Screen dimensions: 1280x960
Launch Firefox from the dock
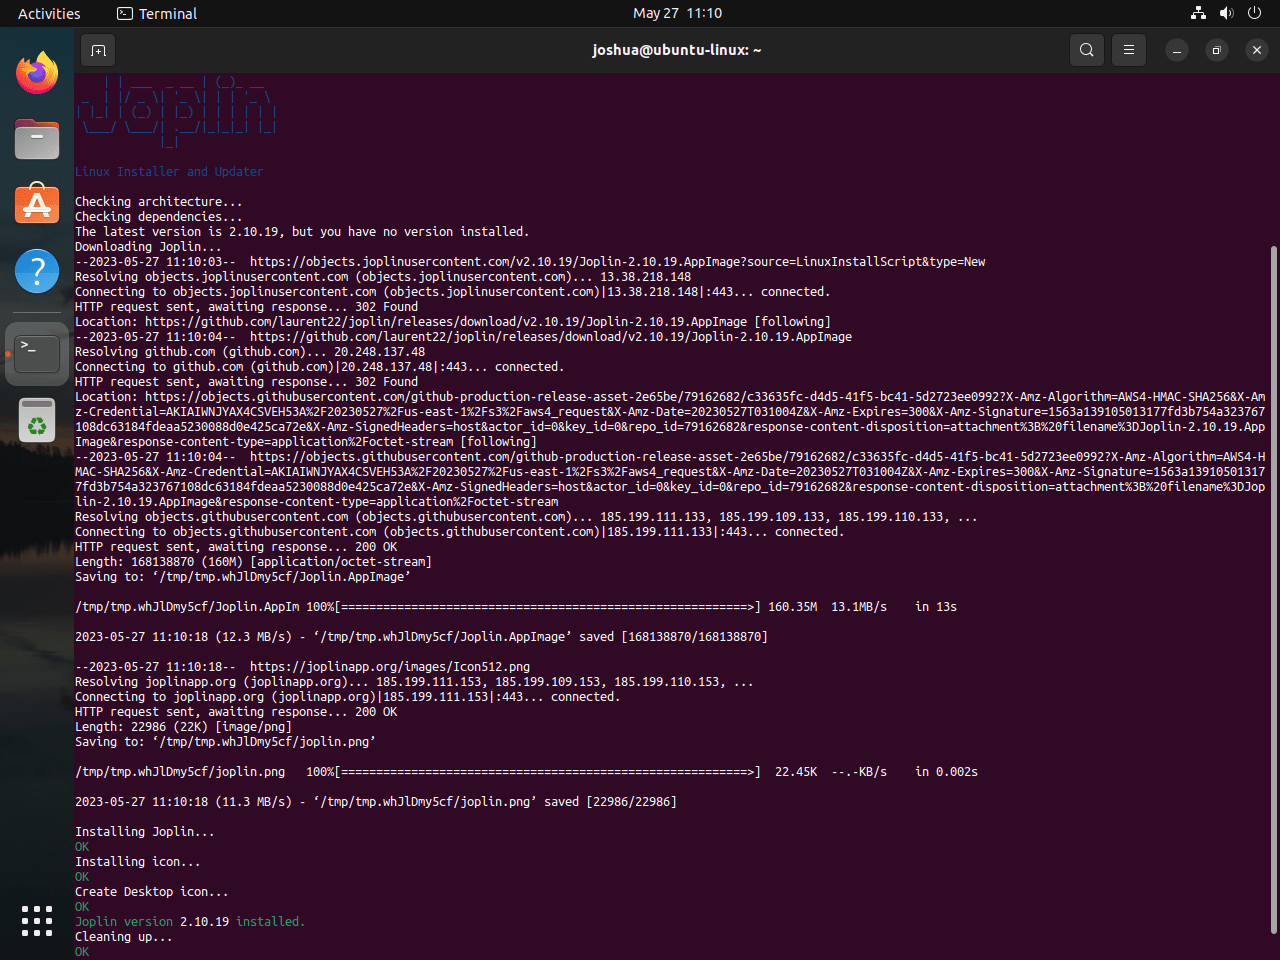pos(37,73)
